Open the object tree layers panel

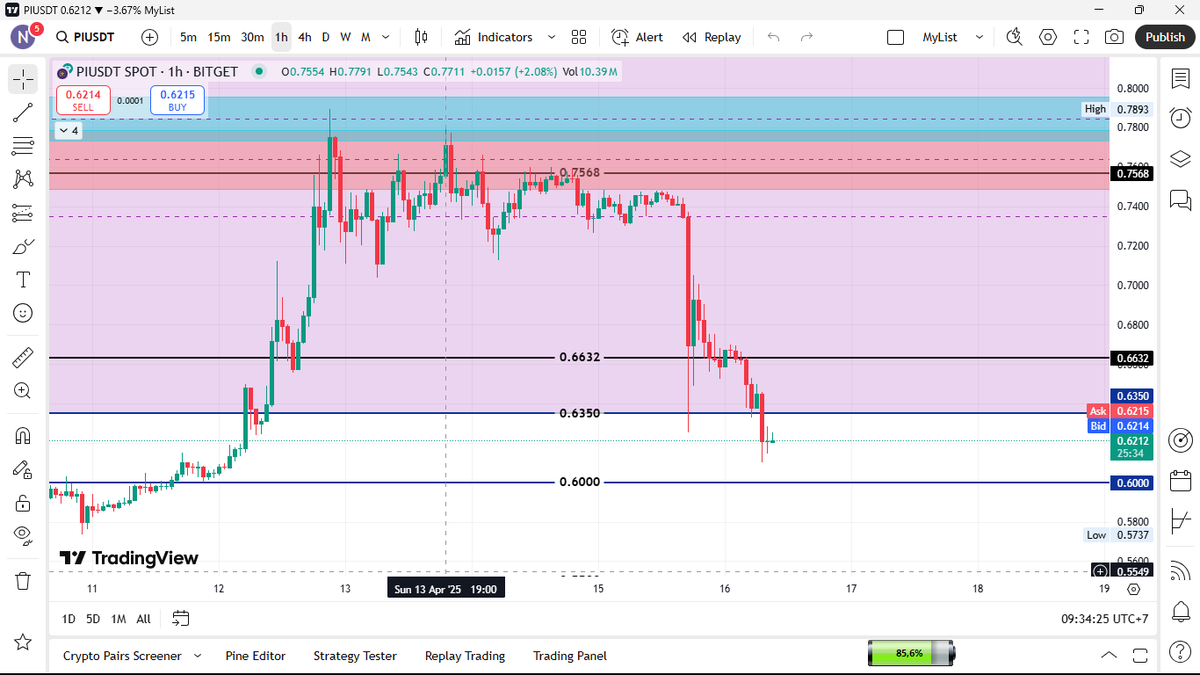(x=1179, y=158)
